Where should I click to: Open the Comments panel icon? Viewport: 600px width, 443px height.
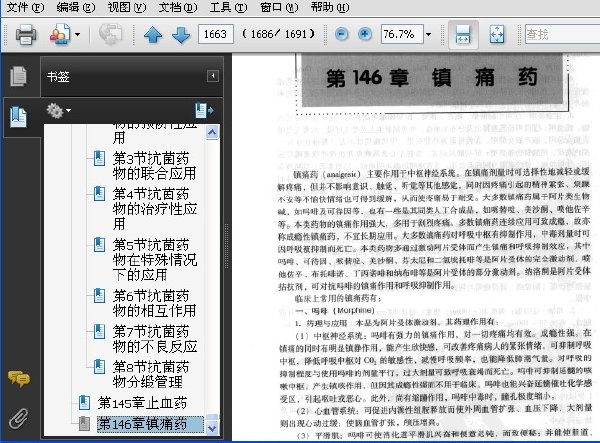point(17,378)
